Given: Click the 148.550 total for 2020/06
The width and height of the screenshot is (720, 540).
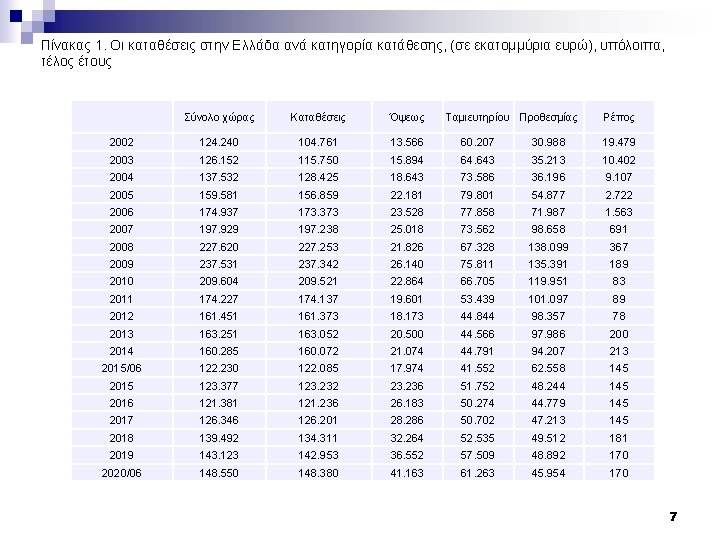Looking at the screenshot, I should tap(219, 473).
